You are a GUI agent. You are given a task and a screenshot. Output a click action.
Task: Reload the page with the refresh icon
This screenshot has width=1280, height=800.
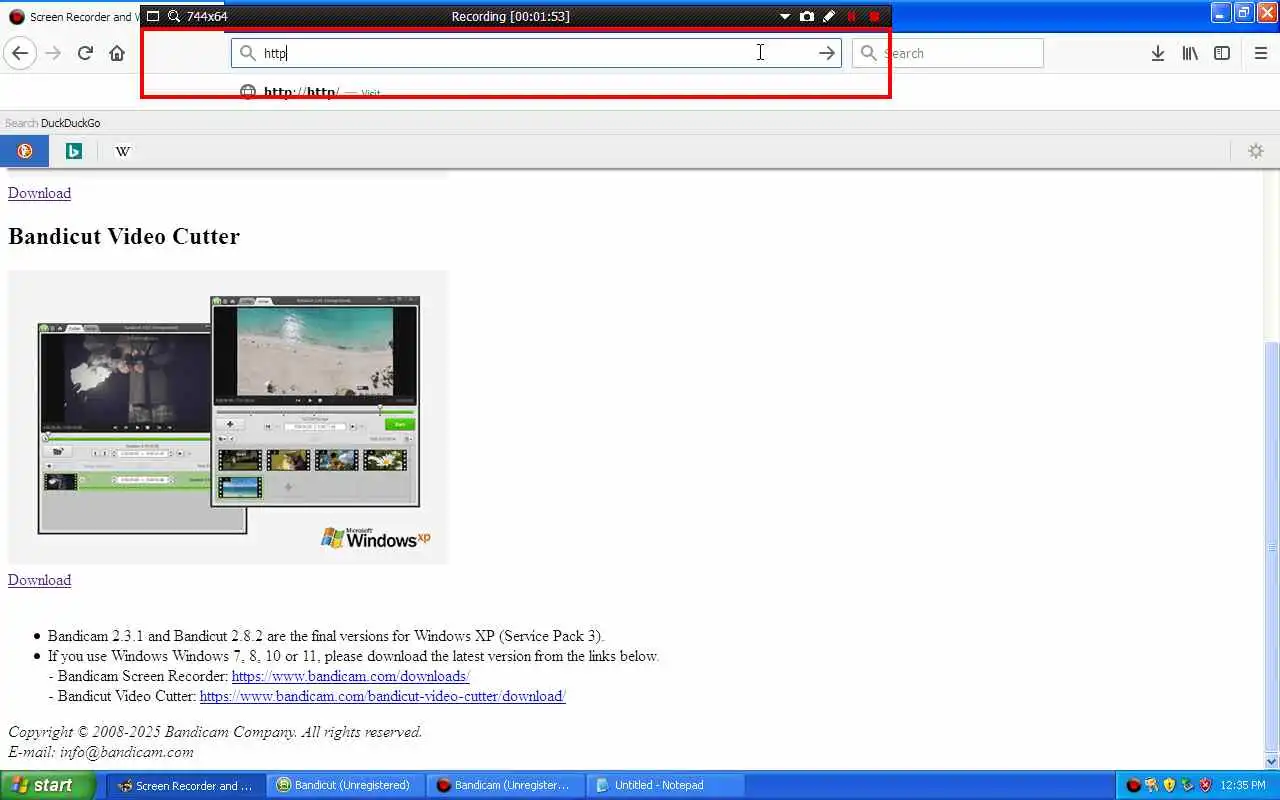click(x=85, y=53)
